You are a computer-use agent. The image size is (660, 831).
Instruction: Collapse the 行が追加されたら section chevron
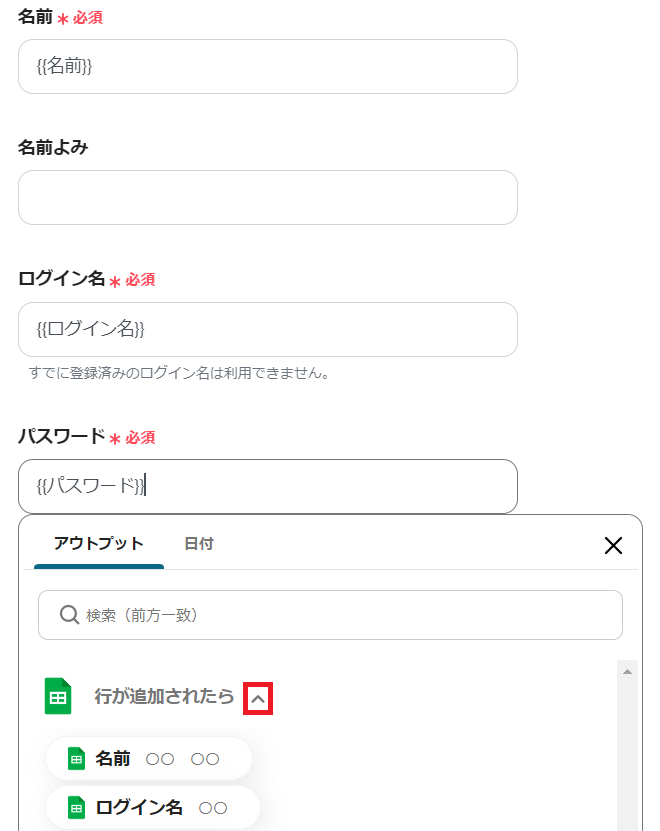[258, 699]
